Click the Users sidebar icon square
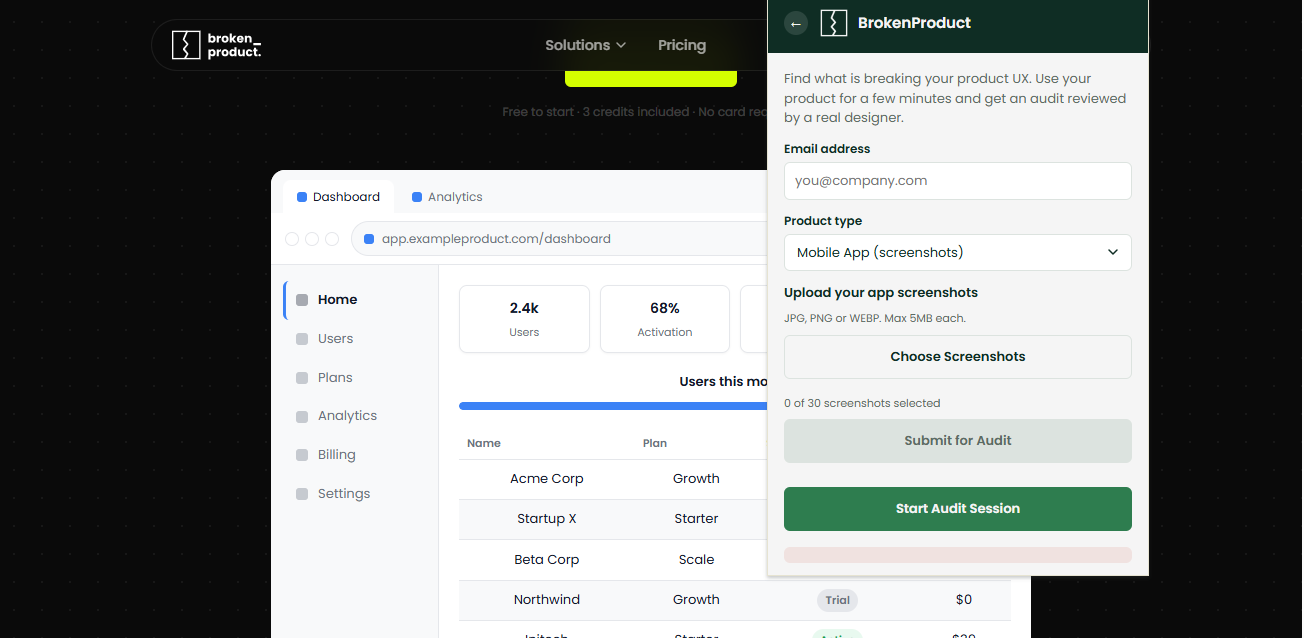 click(302, 339)
